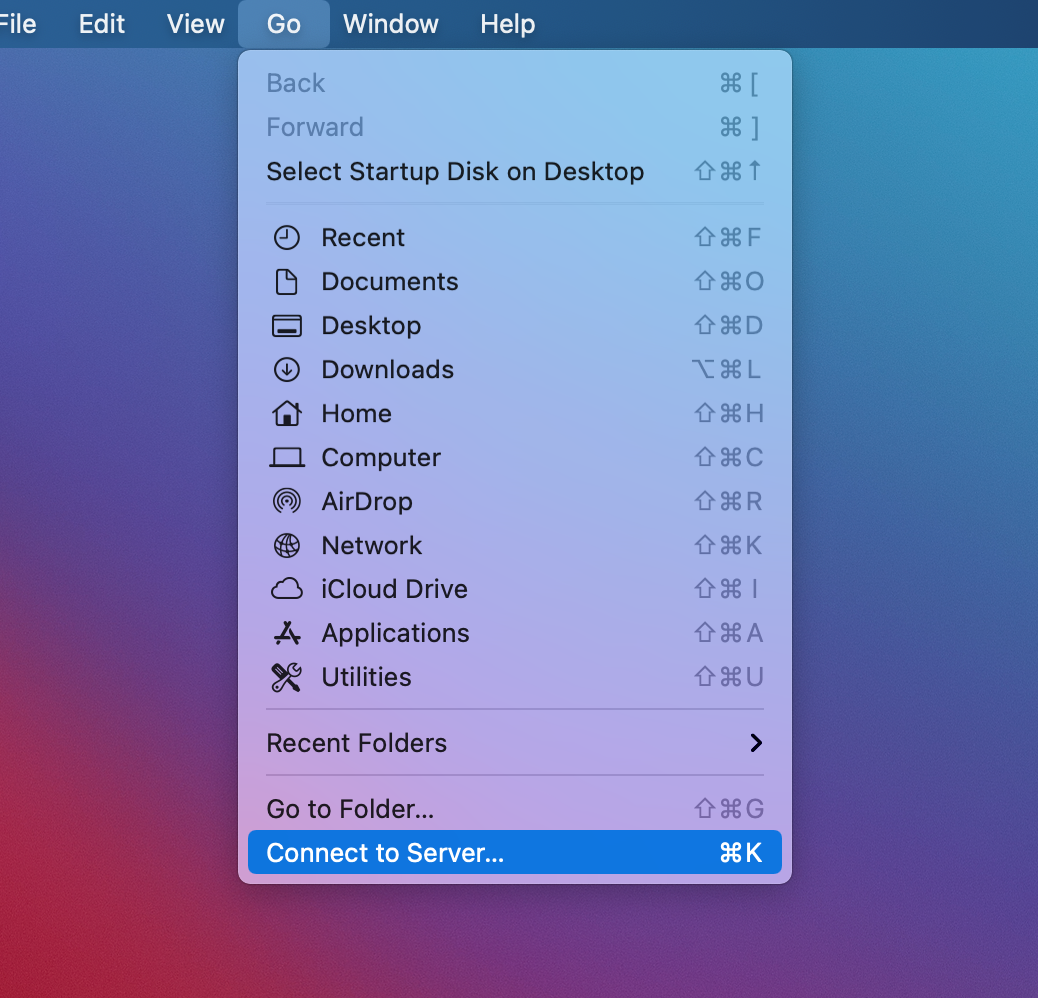
Task: Click the Recent label
Action: pos(363,238)
